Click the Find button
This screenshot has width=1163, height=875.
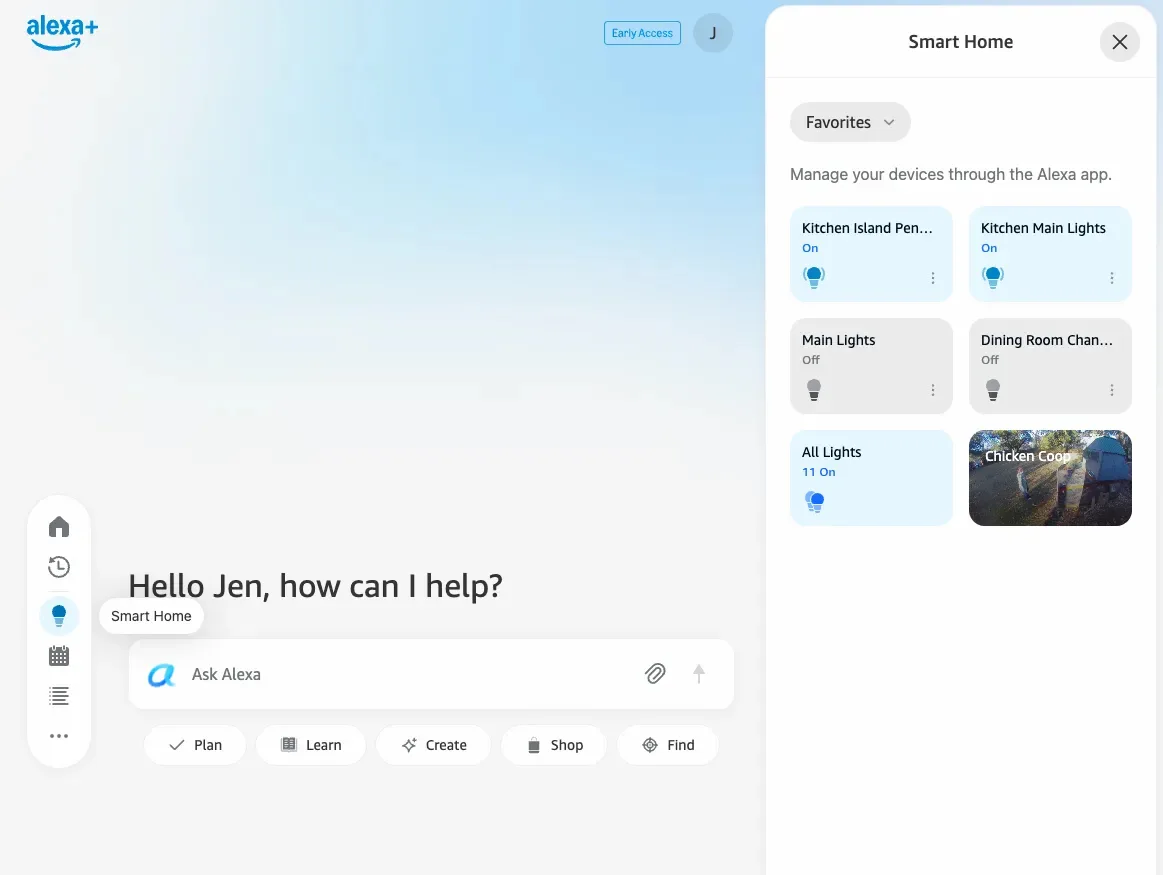[667, 744]
